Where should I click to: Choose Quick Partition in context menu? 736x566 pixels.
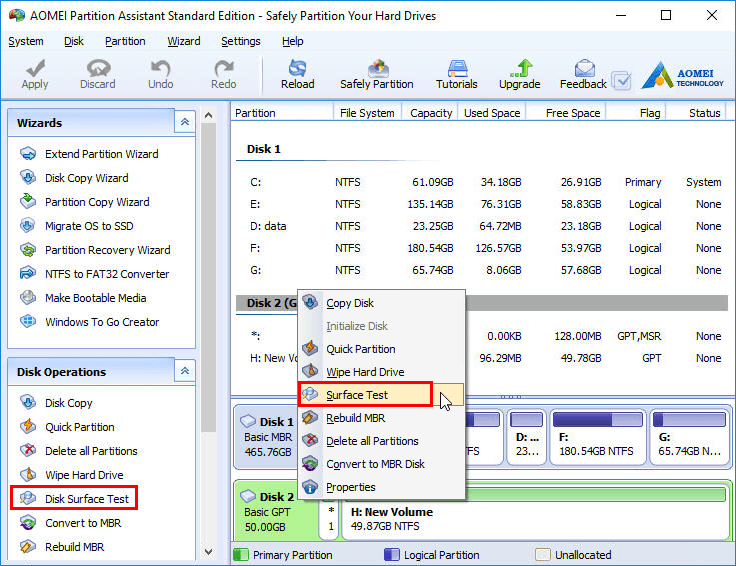[382, 349]
